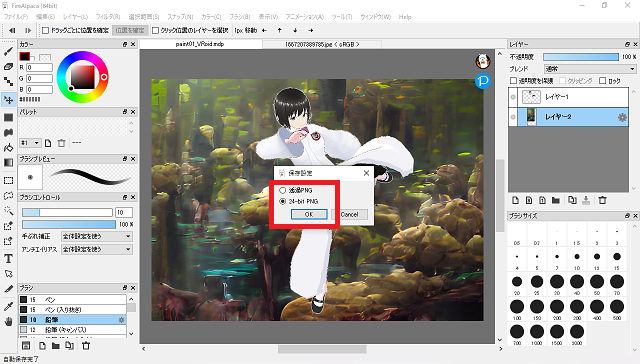Screen dimensions: 640x364
Task: Close the 保存設定 dialog
Action: tap(366, 173)
